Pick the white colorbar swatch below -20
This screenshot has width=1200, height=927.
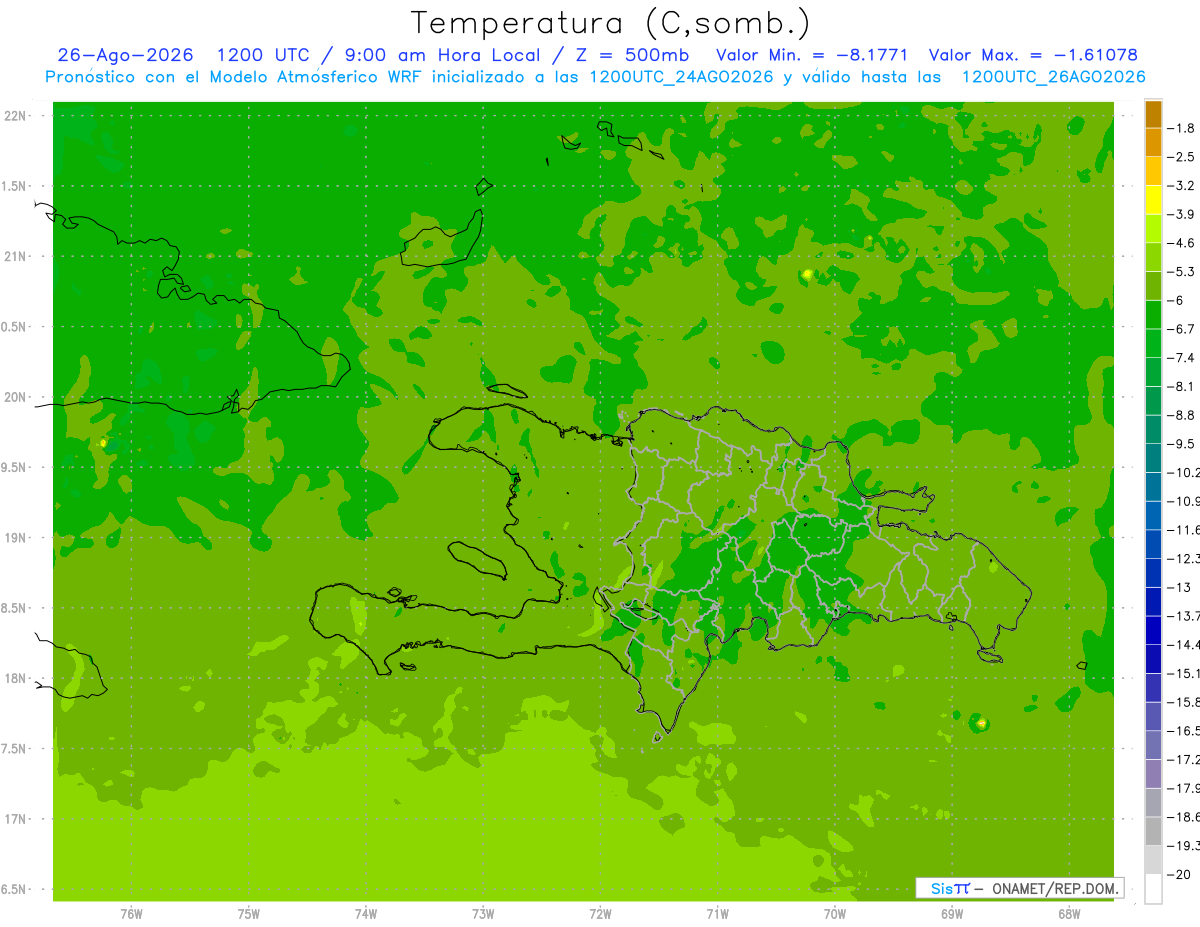point(1153,889)
